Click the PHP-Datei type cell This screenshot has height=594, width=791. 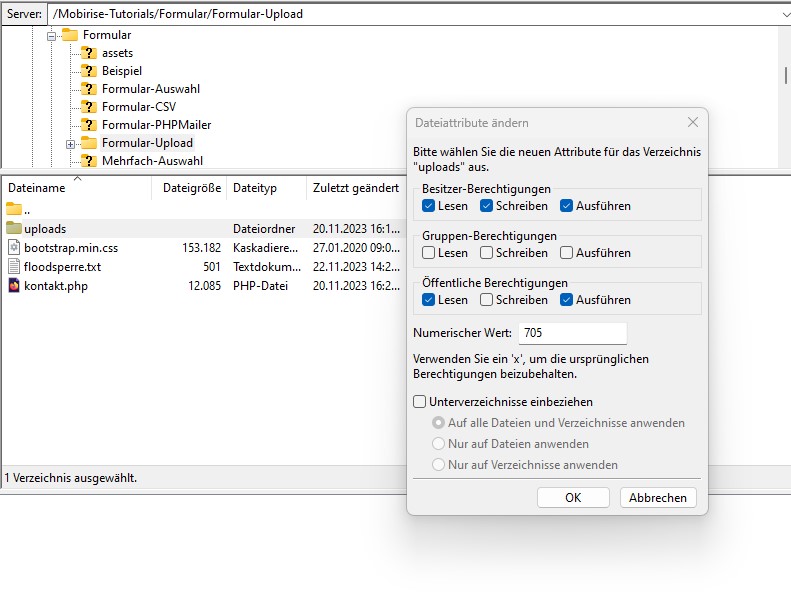click(260, 286)
